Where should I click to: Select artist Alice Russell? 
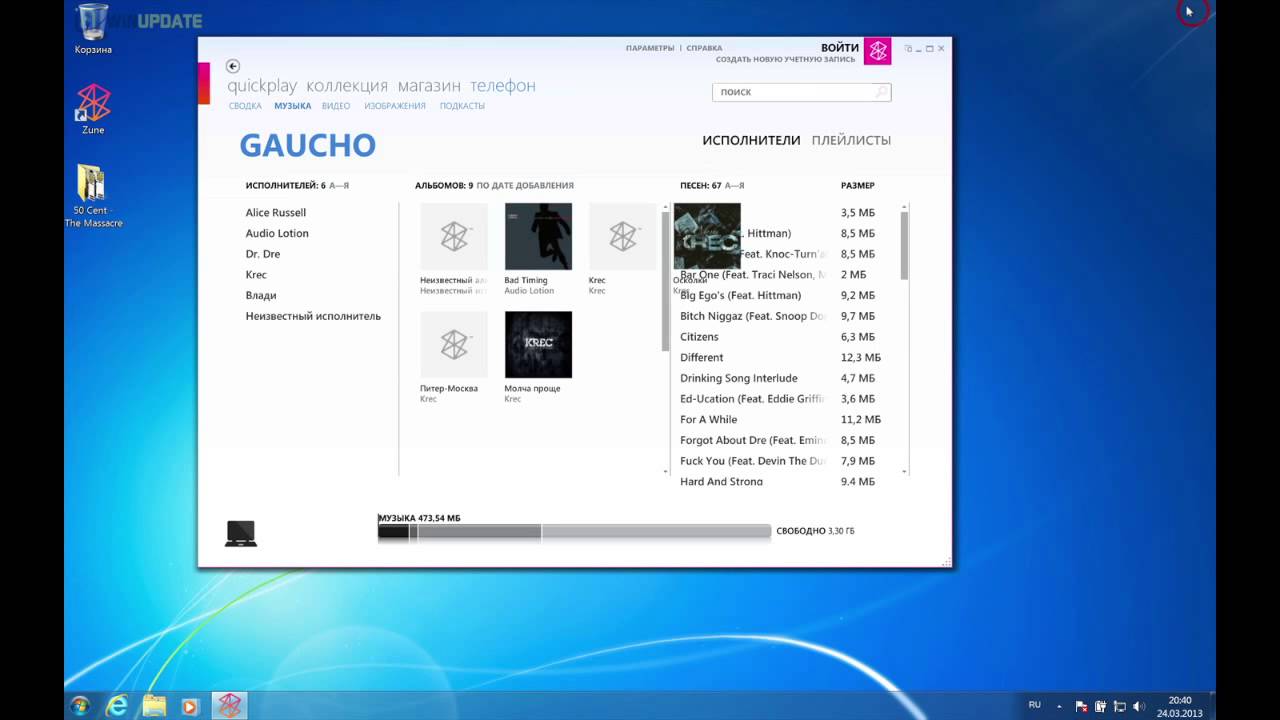tap(276, 213)
